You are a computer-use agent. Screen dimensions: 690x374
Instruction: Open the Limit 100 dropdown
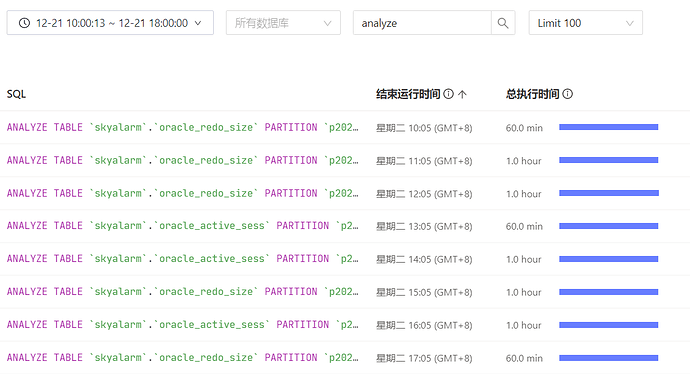click(x=586, y=23)
